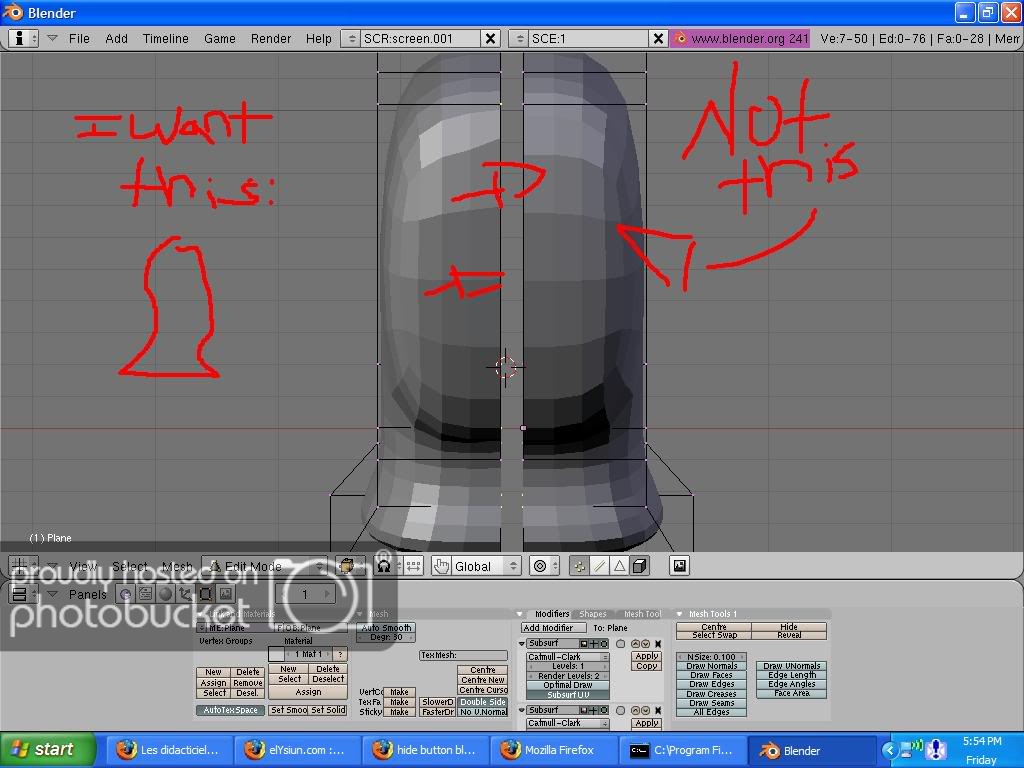Image resolution: width=1024 pixels, height=768 pixels.
Task: Click Apply on the first Subsurf modifier
Action: 647,656
